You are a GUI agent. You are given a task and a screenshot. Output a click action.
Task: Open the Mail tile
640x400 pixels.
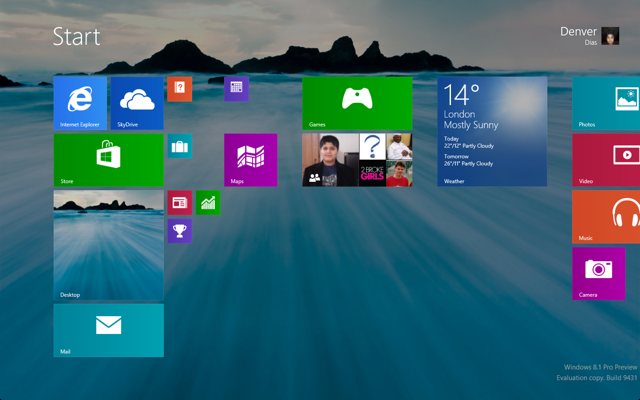109,330
